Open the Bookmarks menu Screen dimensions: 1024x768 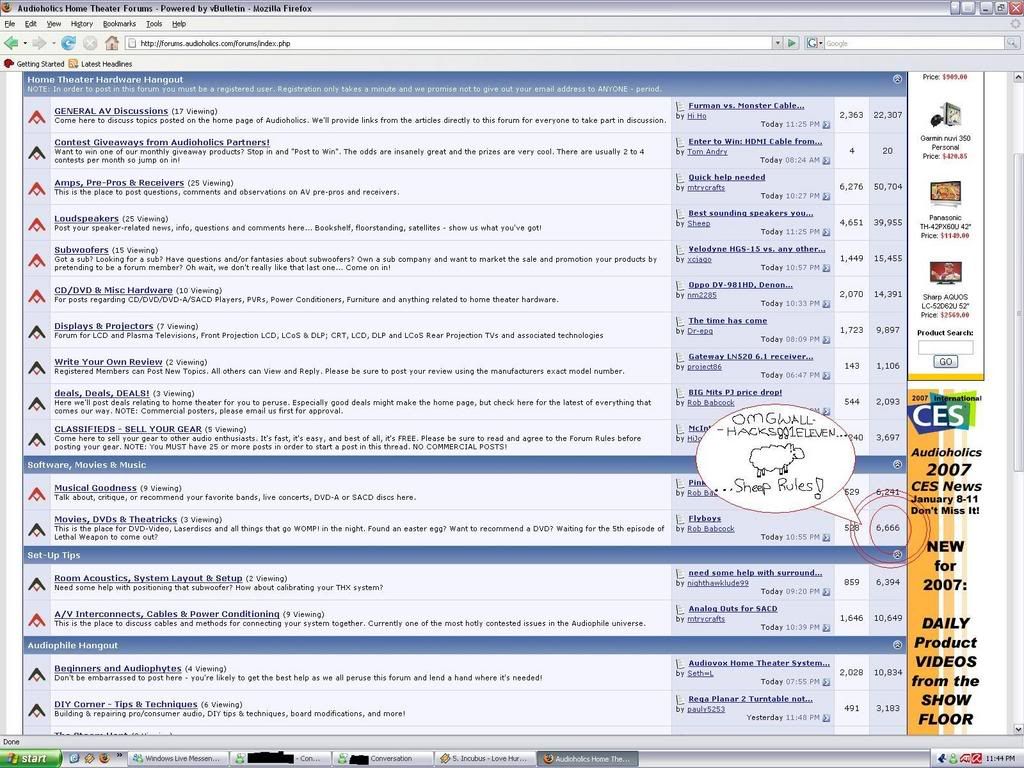pyautogui.click(x=120, y=24)
